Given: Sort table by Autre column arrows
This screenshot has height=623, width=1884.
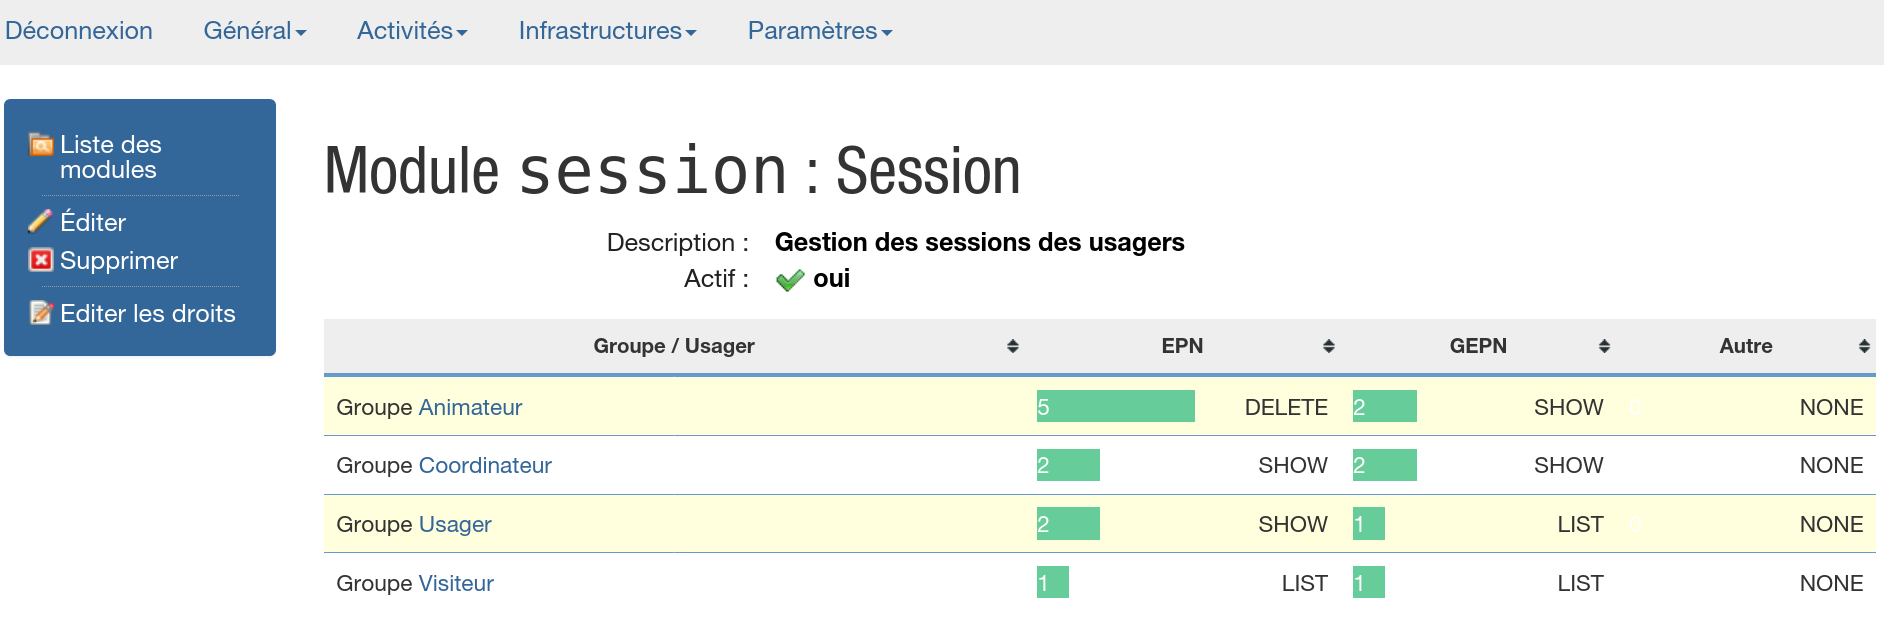Looking at the screenshot, I should (1864, 346).
